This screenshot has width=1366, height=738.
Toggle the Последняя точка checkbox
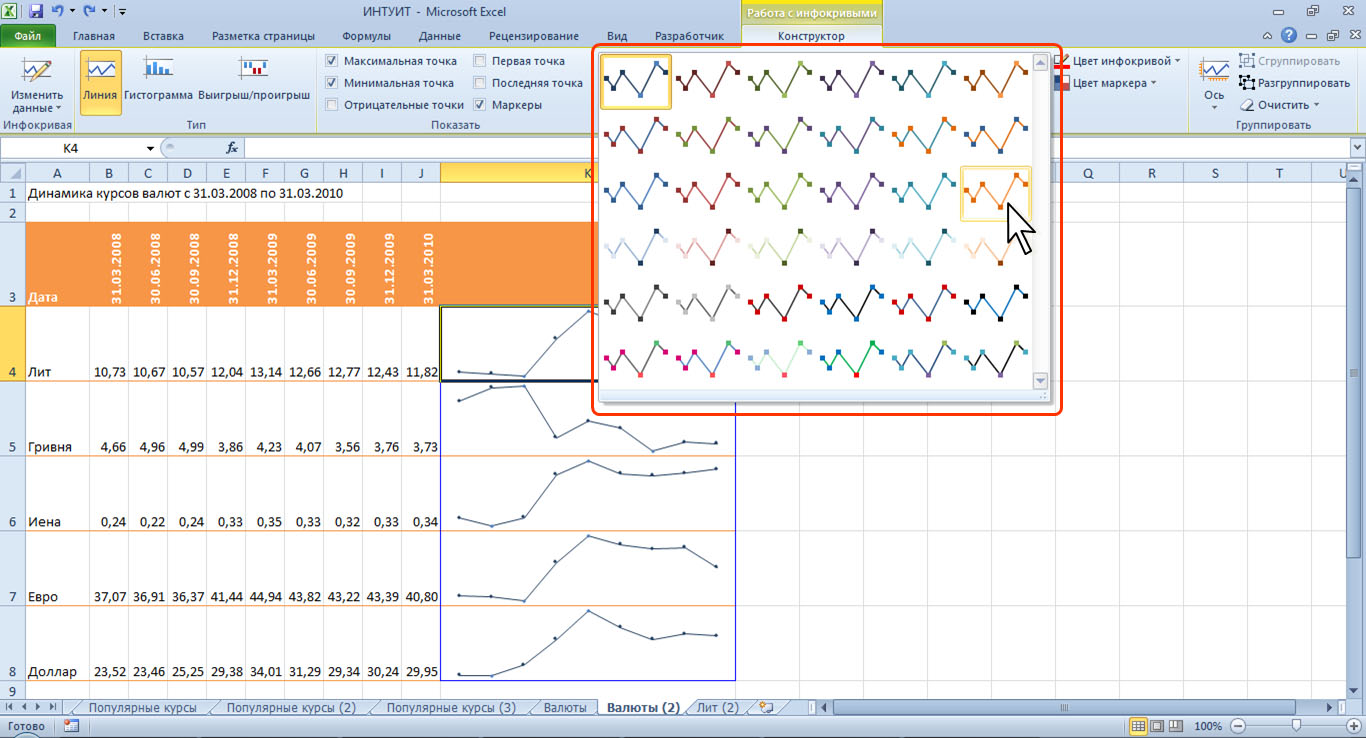[x=481, y=83]
